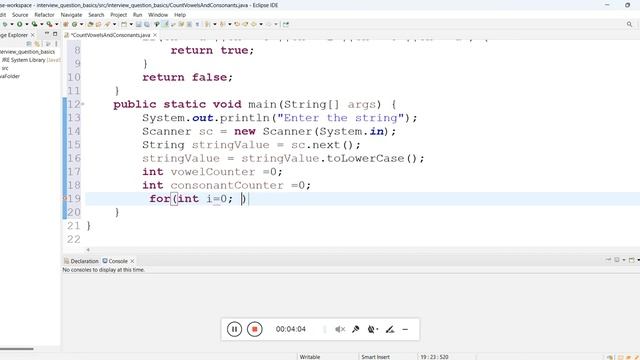Image resolution: width=640 pixels, height=360 pixels.
Task: Open the Run button dropdown arrow
Action: coord(27,24)
